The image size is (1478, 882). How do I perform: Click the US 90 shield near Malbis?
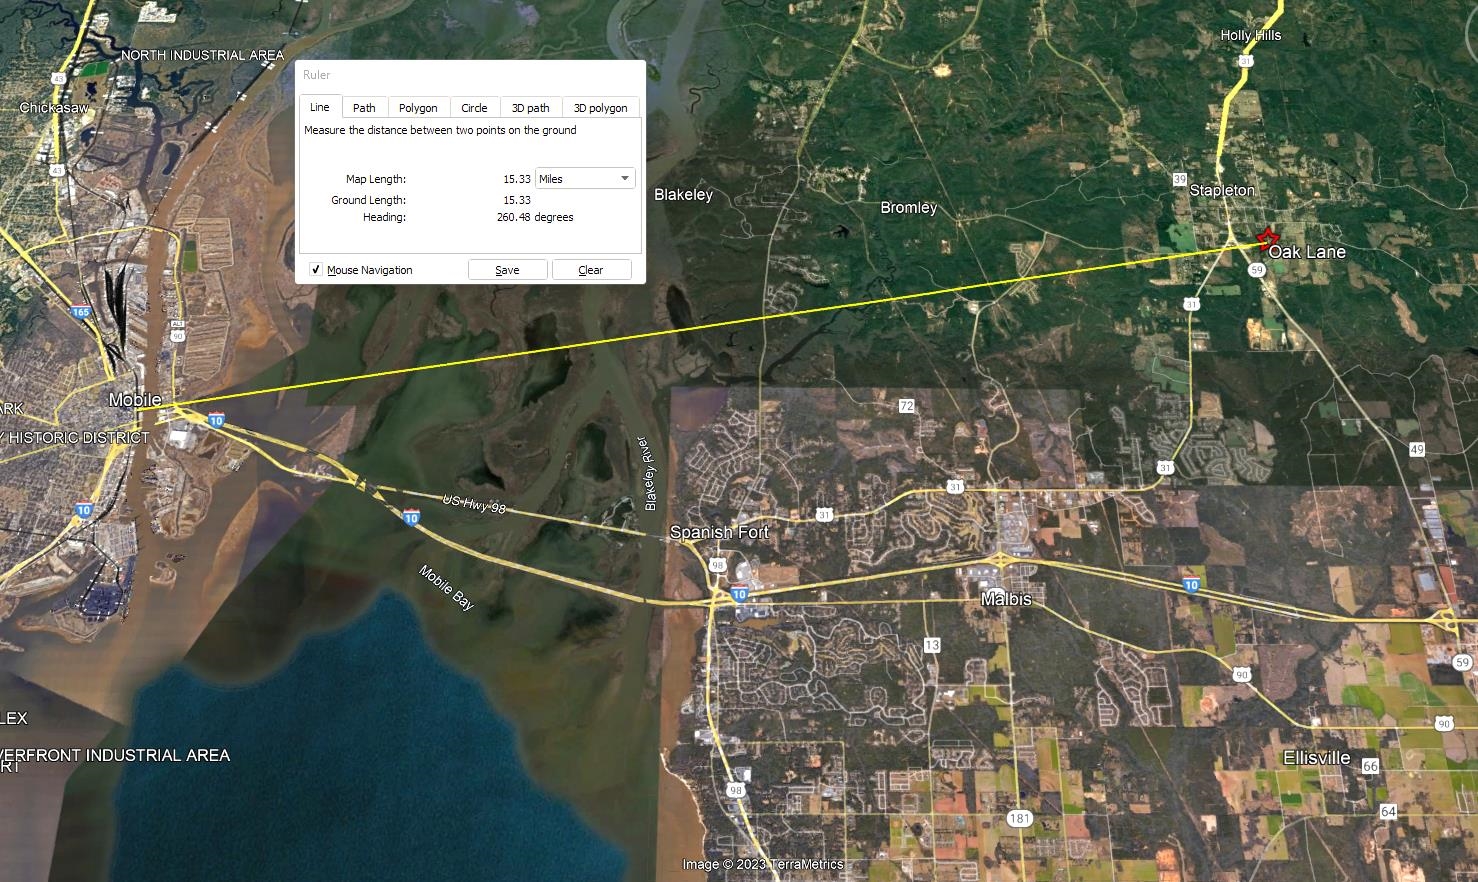pyautogui.click(x=1242, y=675)
